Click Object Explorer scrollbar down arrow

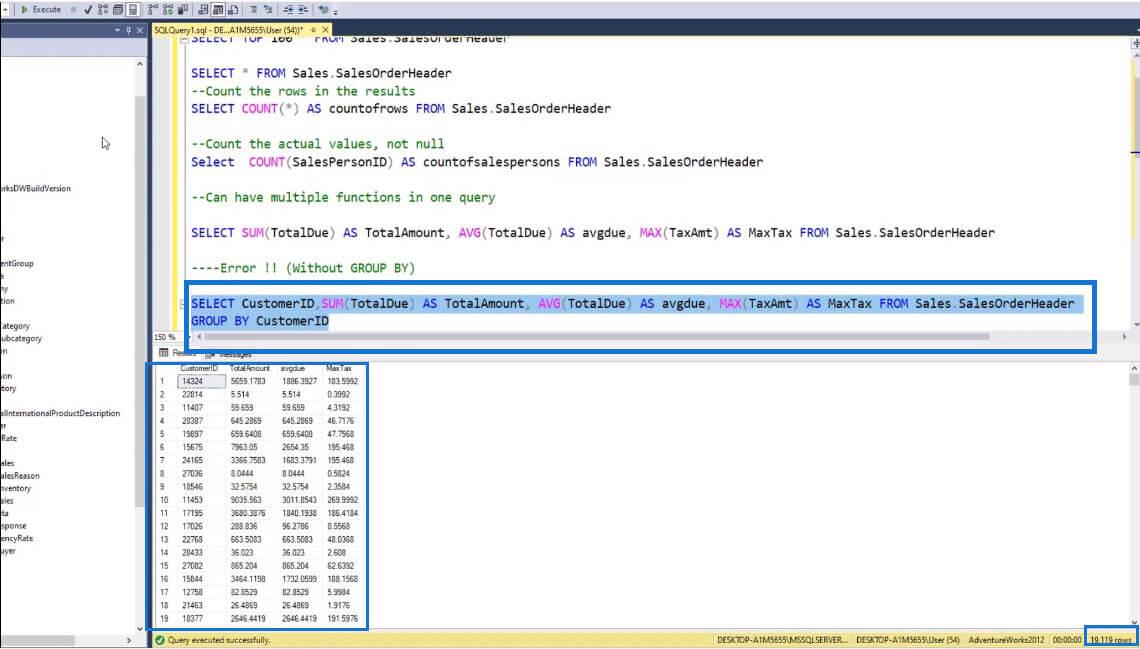coord(140,629)
